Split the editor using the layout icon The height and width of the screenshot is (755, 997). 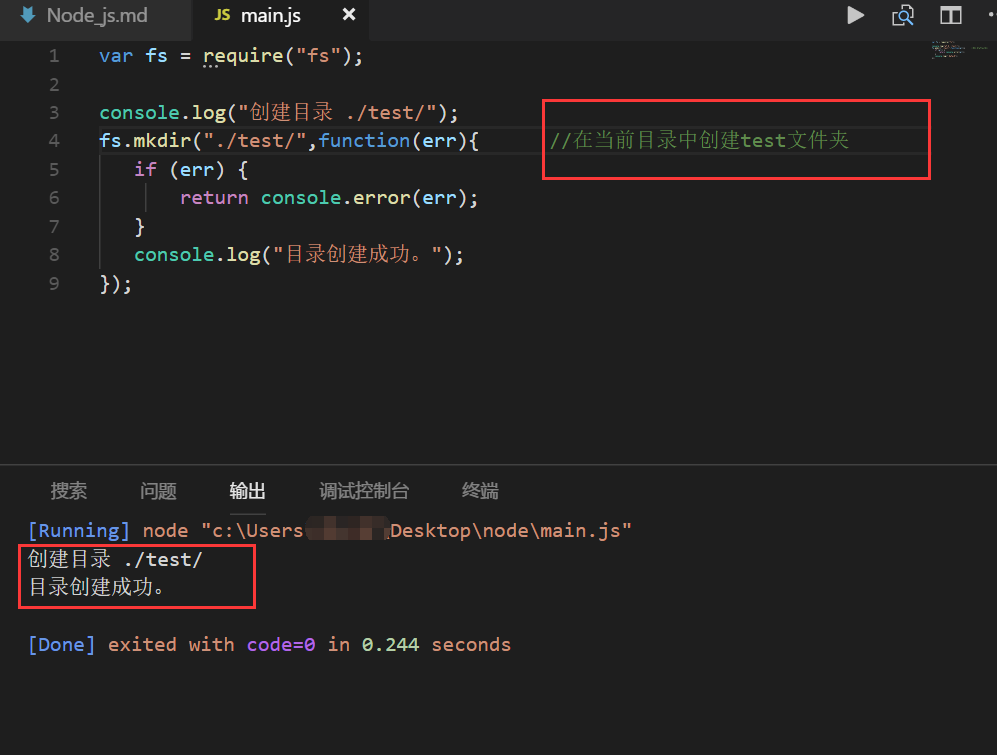pos(950,15)
